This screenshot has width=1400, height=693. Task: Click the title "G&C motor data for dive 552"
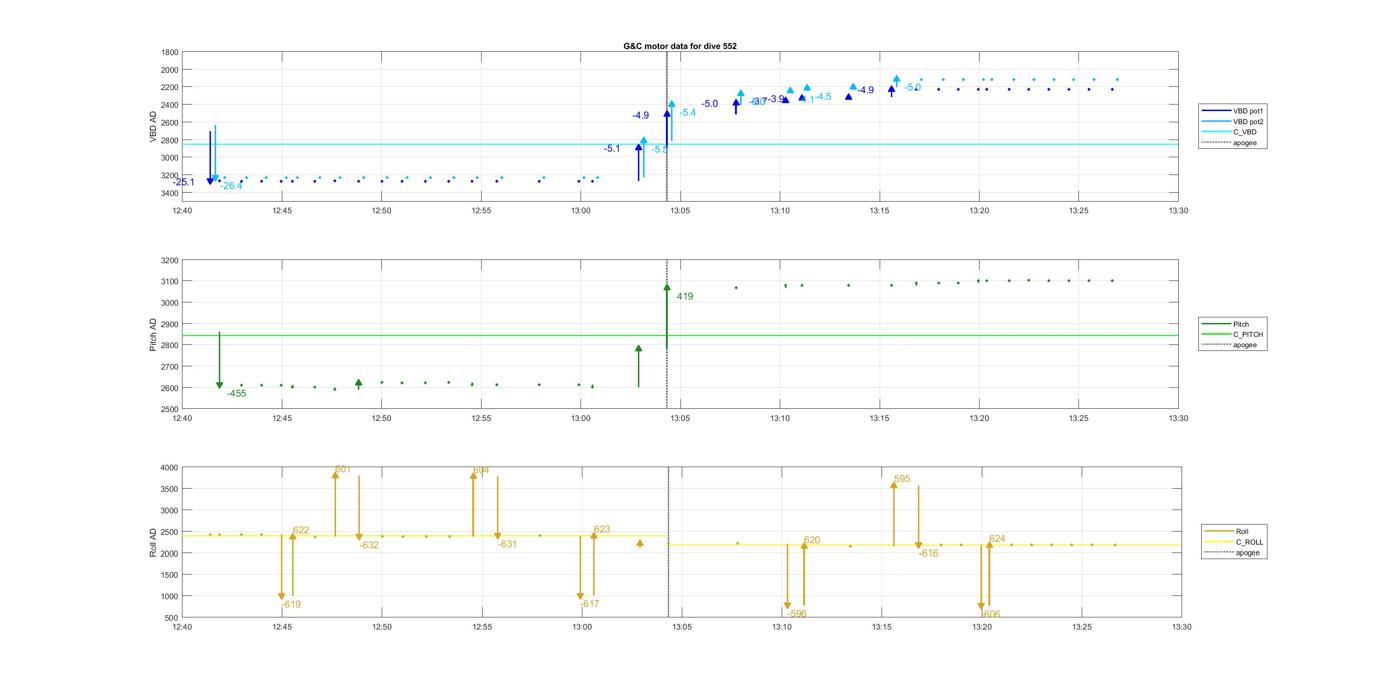[680, 46]
